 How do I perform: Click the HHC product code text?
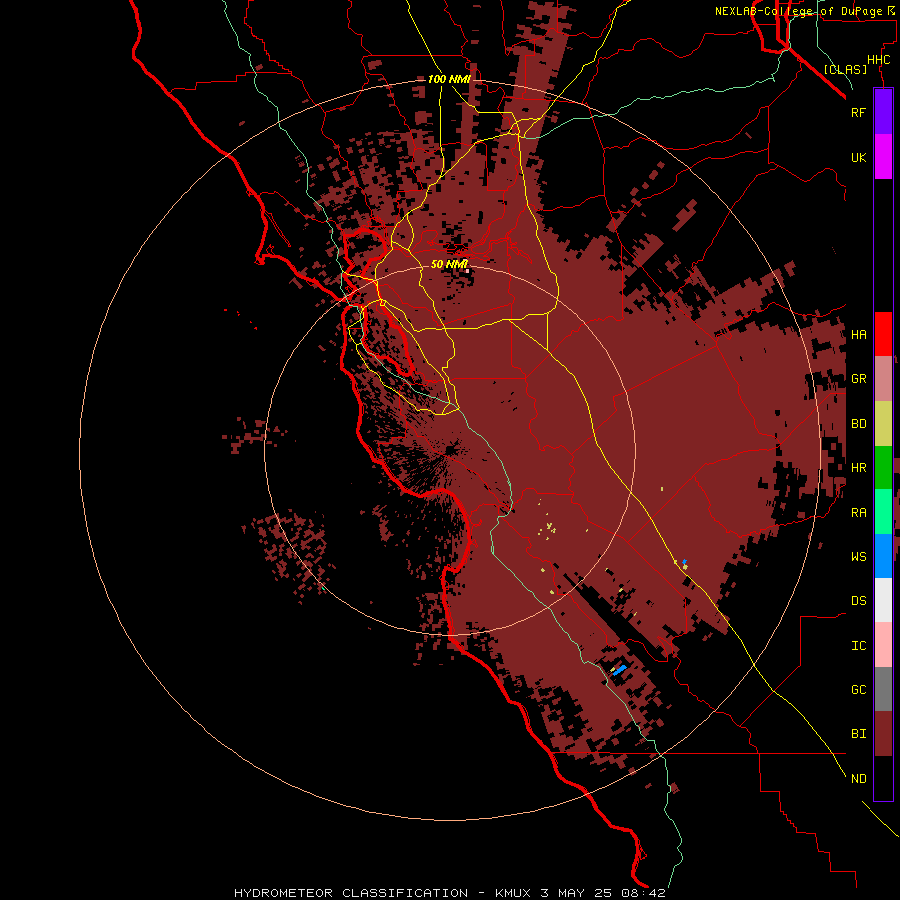878,60
